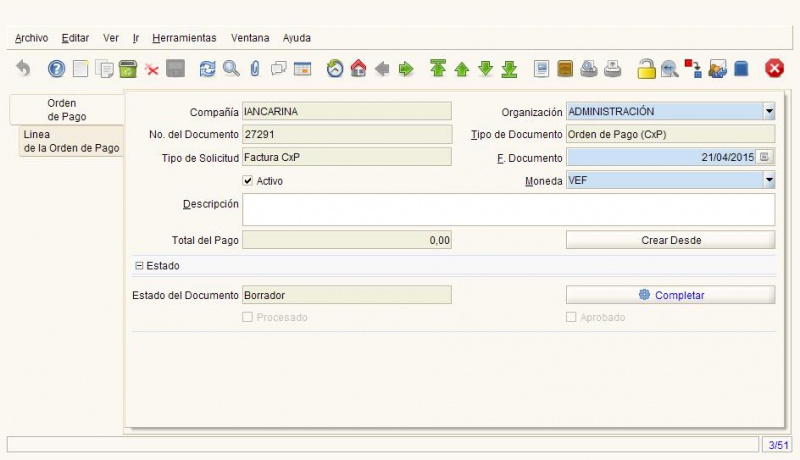Click the printer Print icon
Viewport: 800px width, 460px height.
[x=612, y=68]
